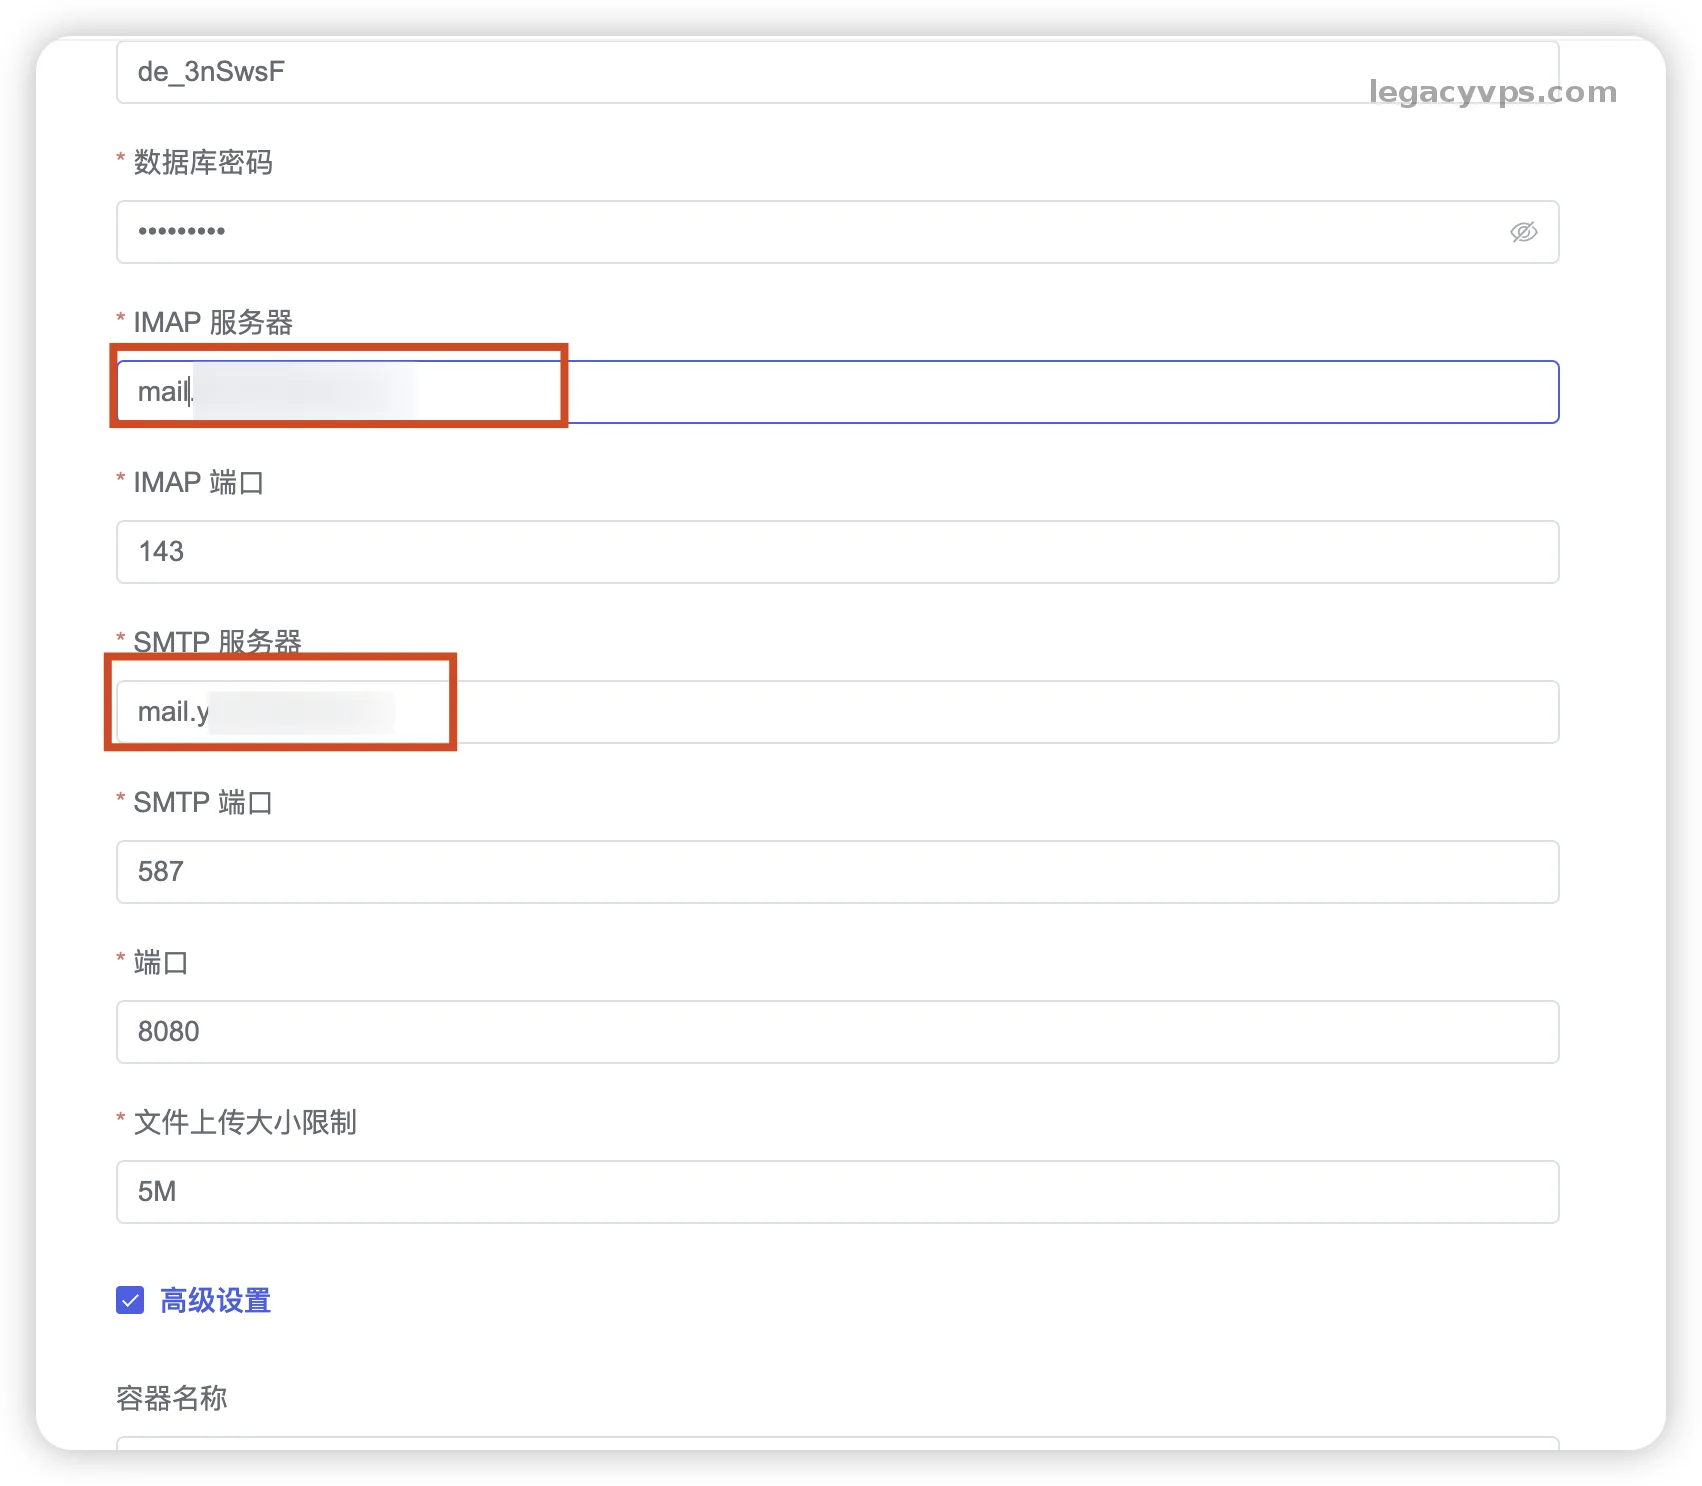Click the 端口 field showing 8080
Image resolution: width=1702 pixels, height=1486 pixels.
tap(837, 1032)
